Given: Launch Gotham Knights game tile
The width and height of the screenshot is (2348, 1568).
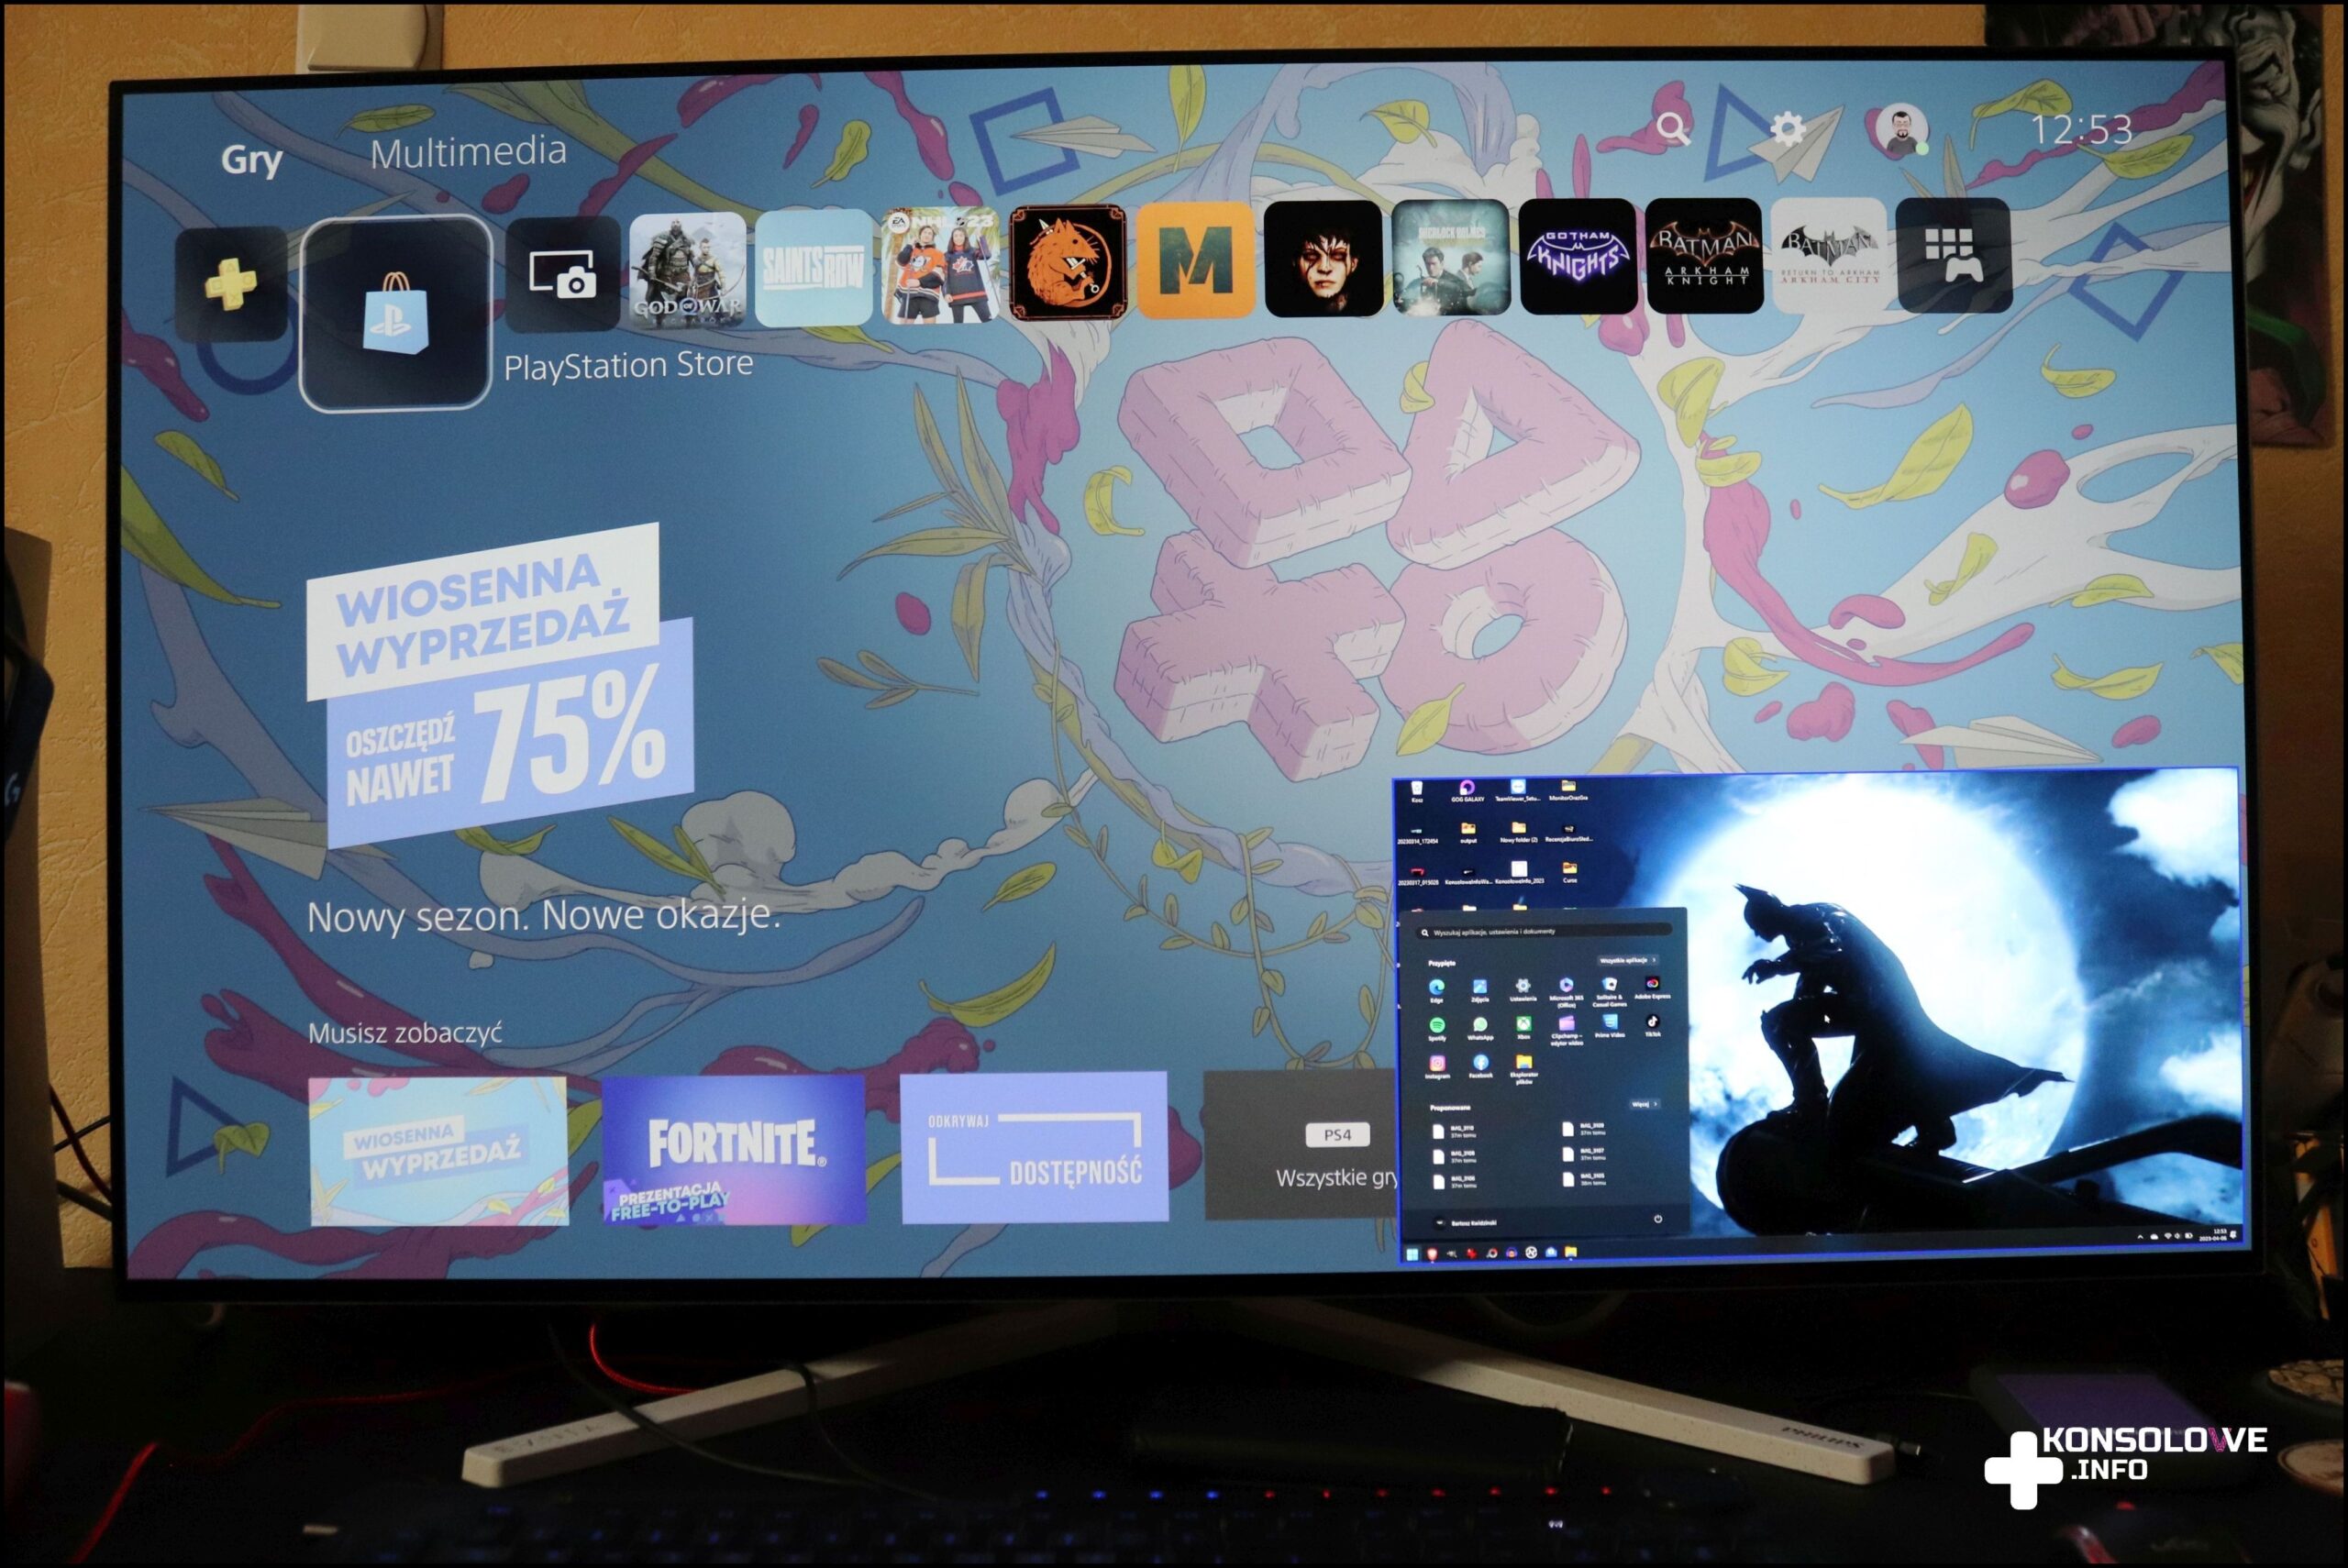Looking at the screenshot, I should click(1577, 257).
